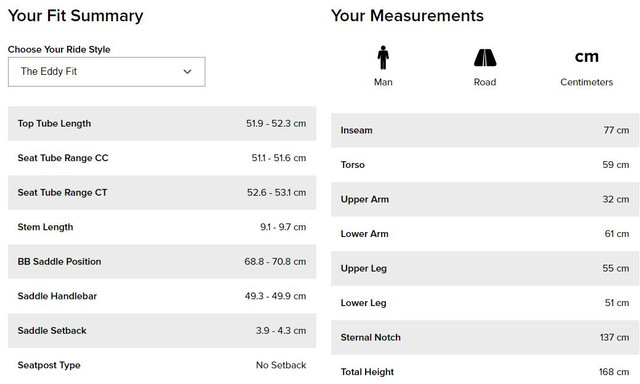Screen dimensions: 640x384
Task: Select the Top Tube Length row label
Action: (54, 124)
